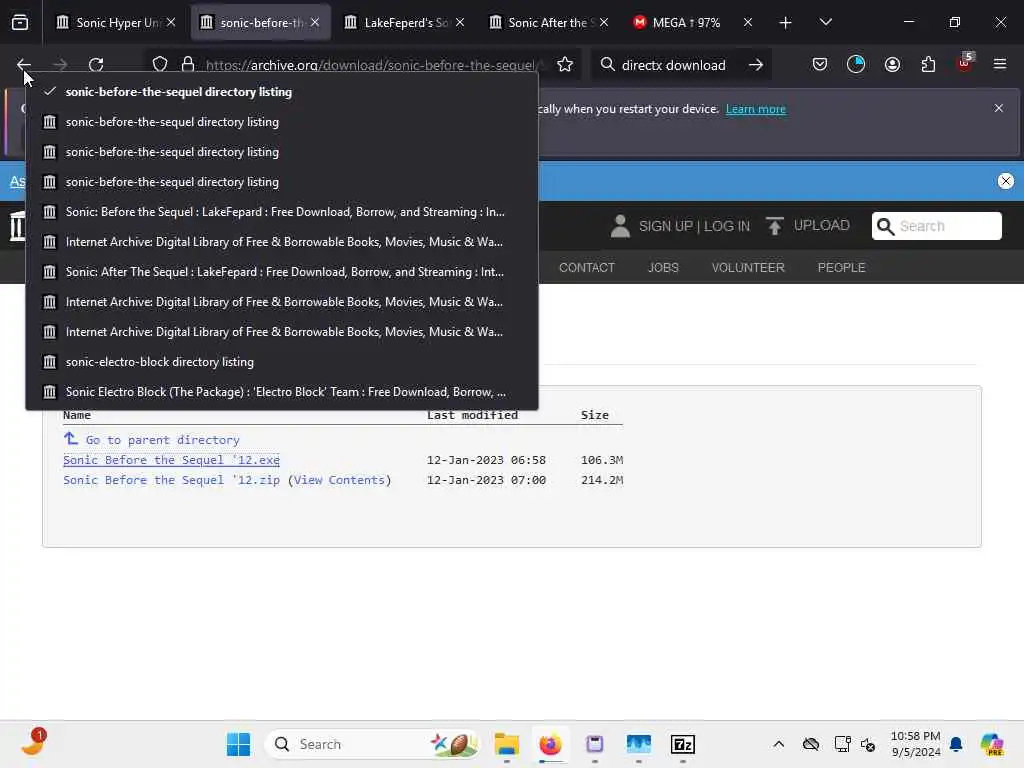List all tabs dropdown arrow
1024x768 pixels.
point(825,22)
